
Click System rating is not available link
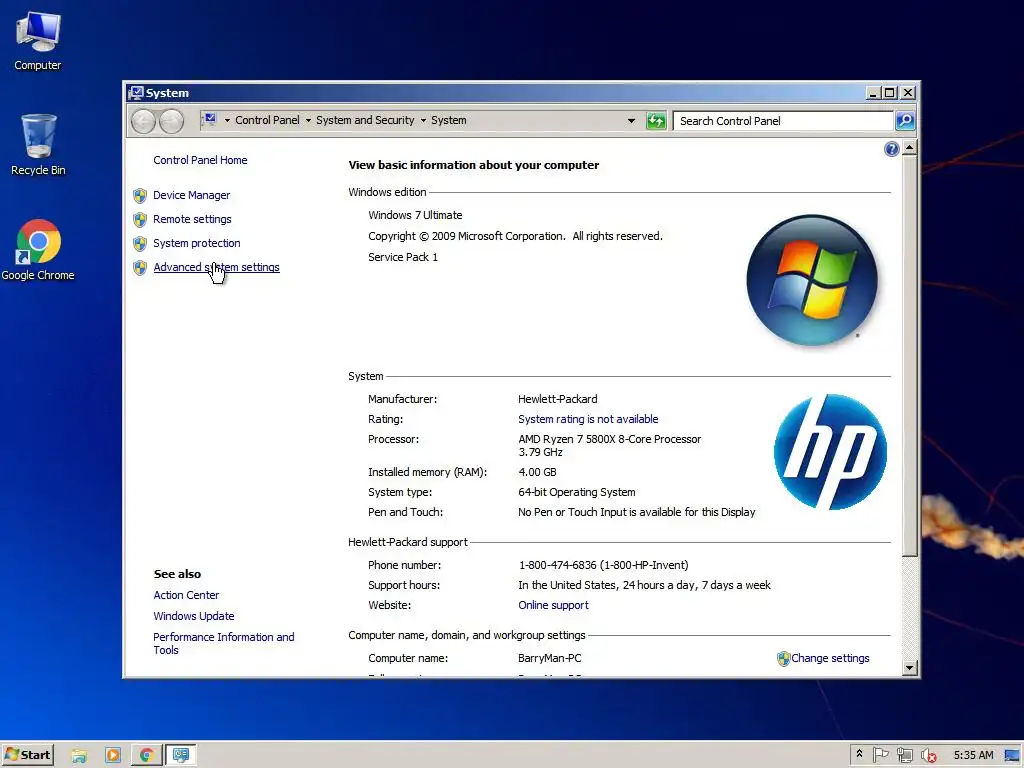pos(588,419)
